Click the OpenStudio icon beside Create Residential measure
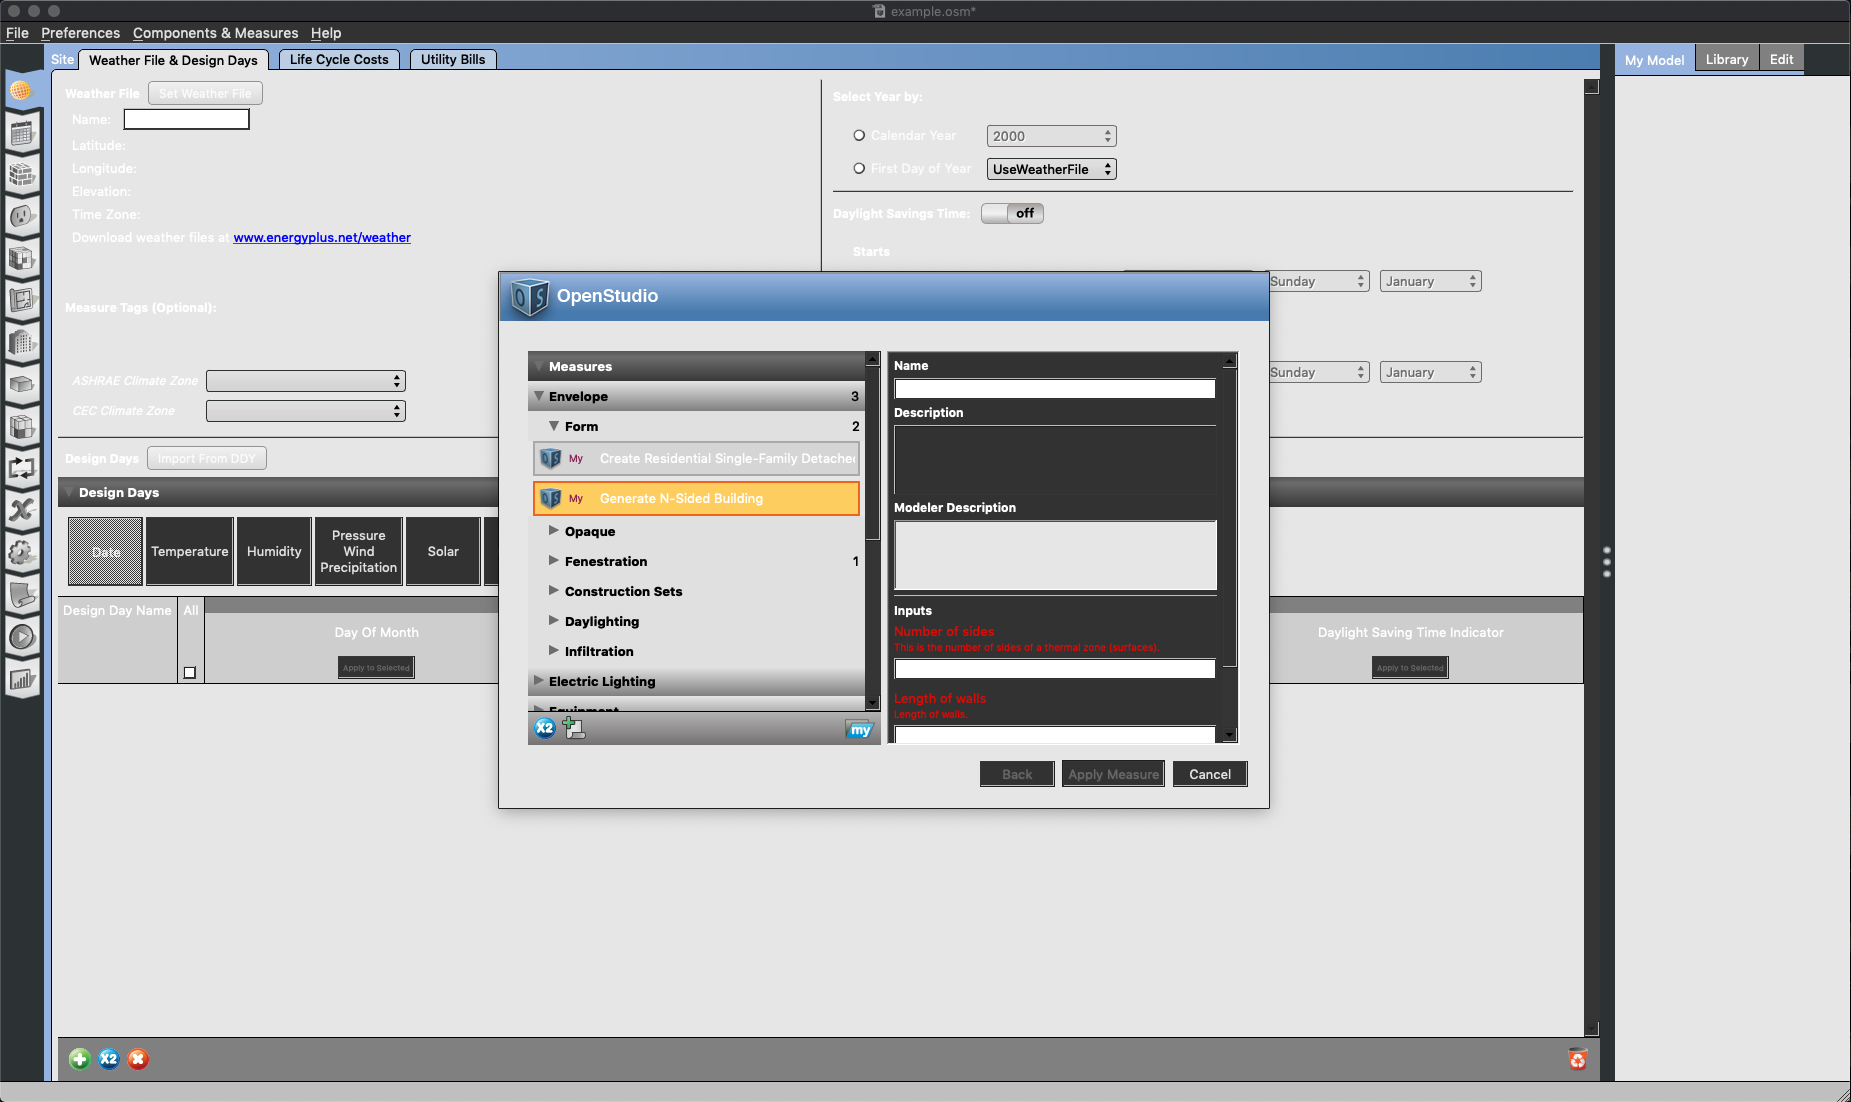The image size is (1851, 1102). point(551,458)
